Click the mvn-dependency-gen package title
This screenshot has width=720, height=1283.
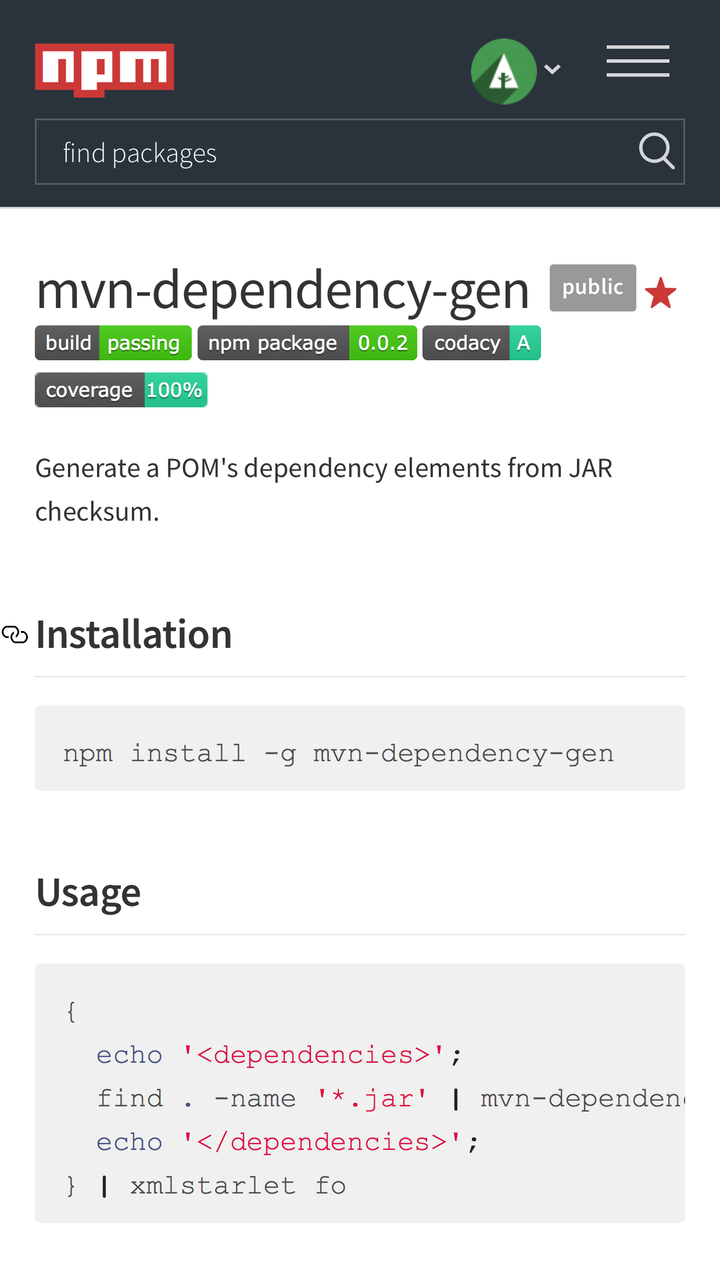(283, 290)
